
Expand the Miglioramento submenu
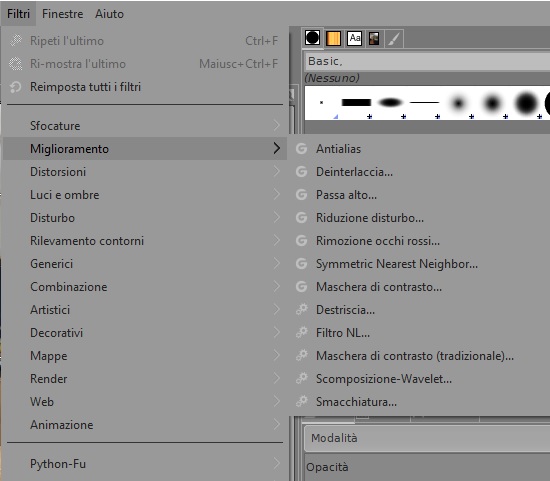click(x=145, y=149)
